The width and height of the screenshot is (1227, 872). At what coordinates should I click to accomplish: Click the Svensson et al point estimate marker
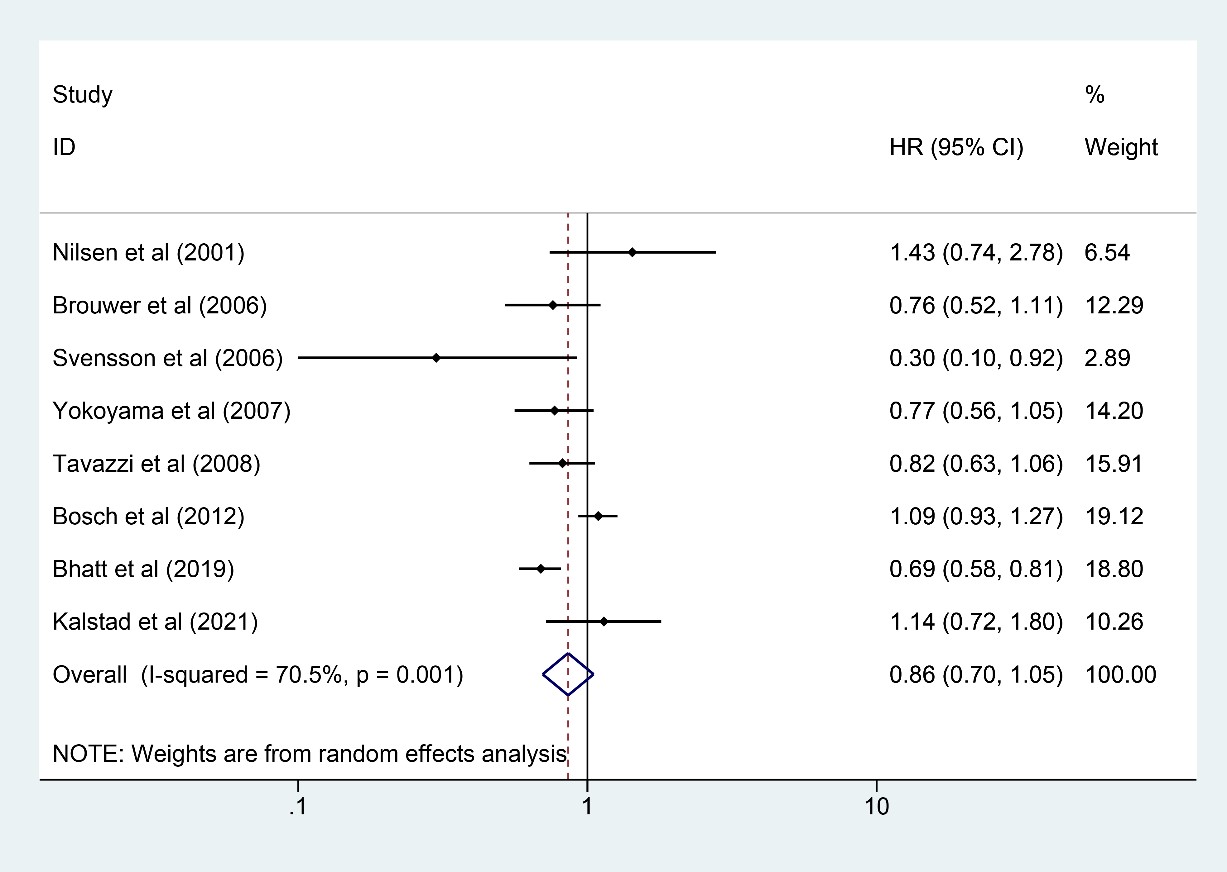pyautogui.click(x=436, y=357)
